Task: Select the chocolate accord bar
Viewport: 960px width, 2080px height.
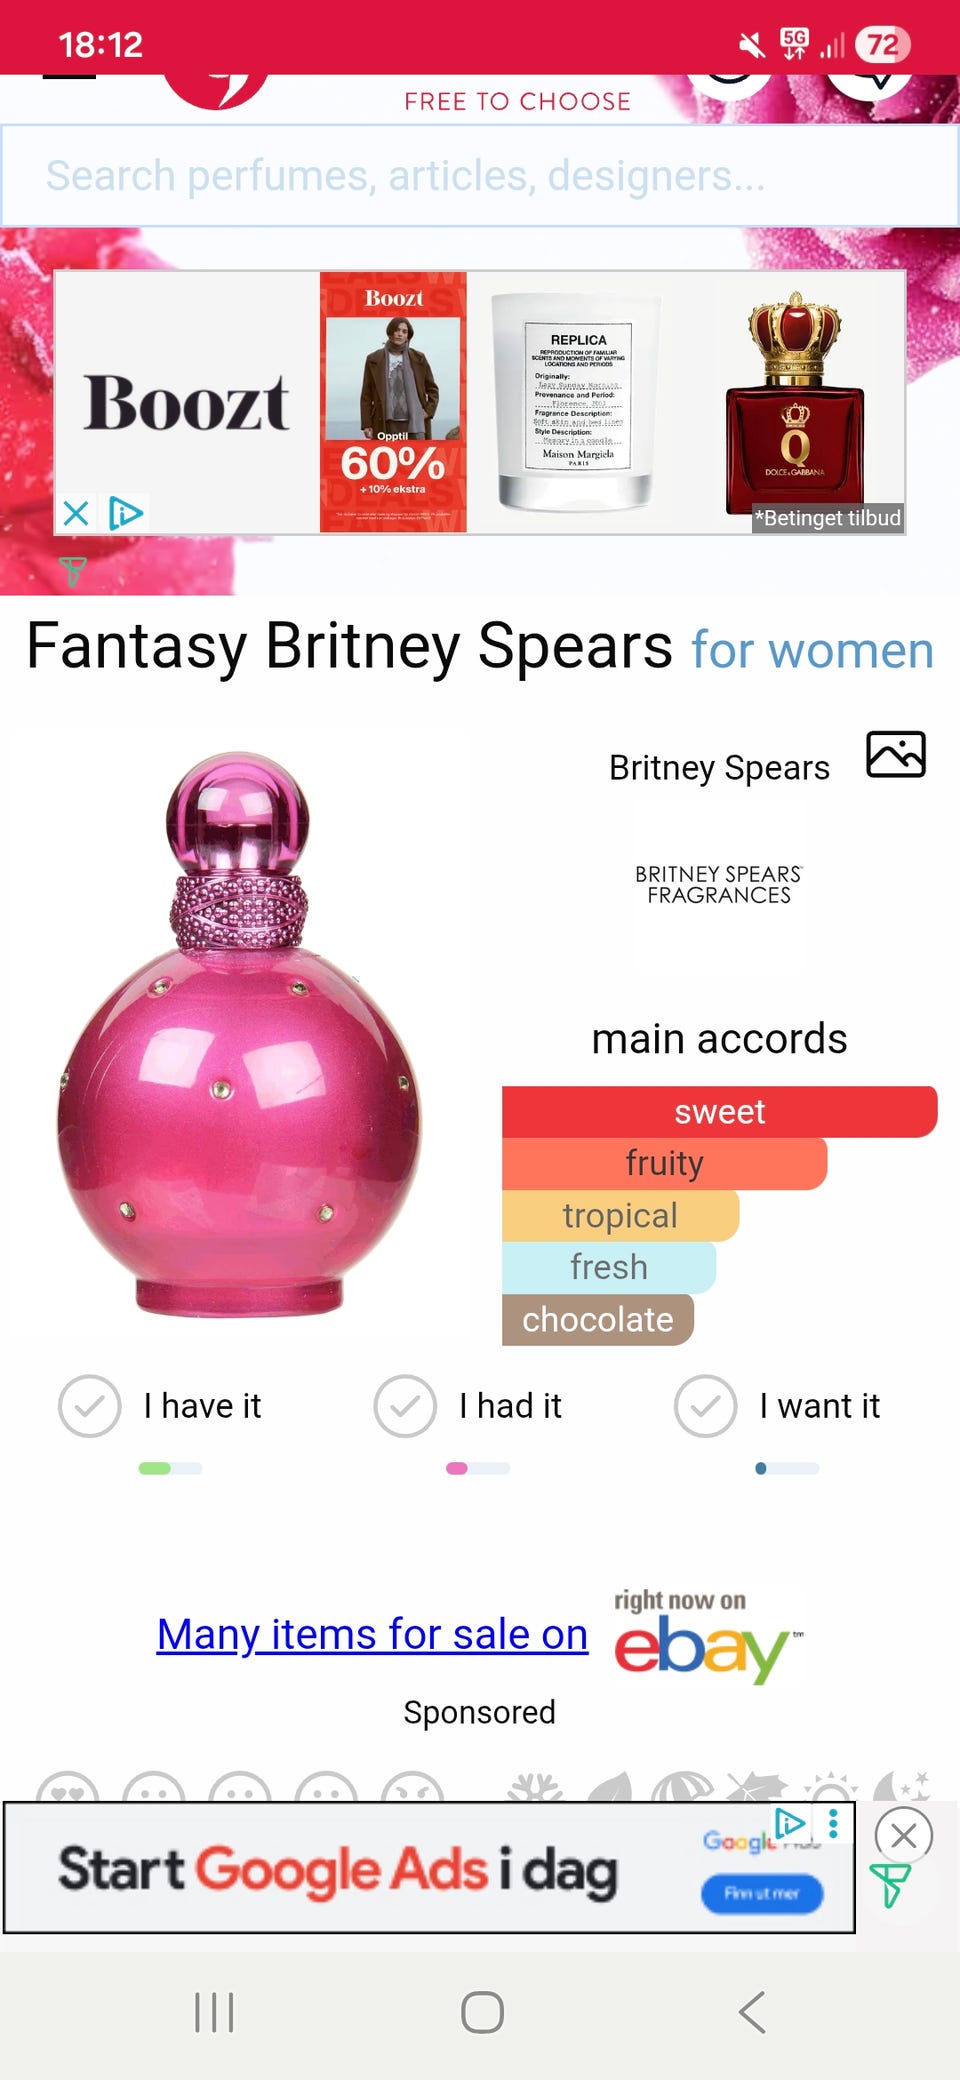Action: coord(598,1320)
